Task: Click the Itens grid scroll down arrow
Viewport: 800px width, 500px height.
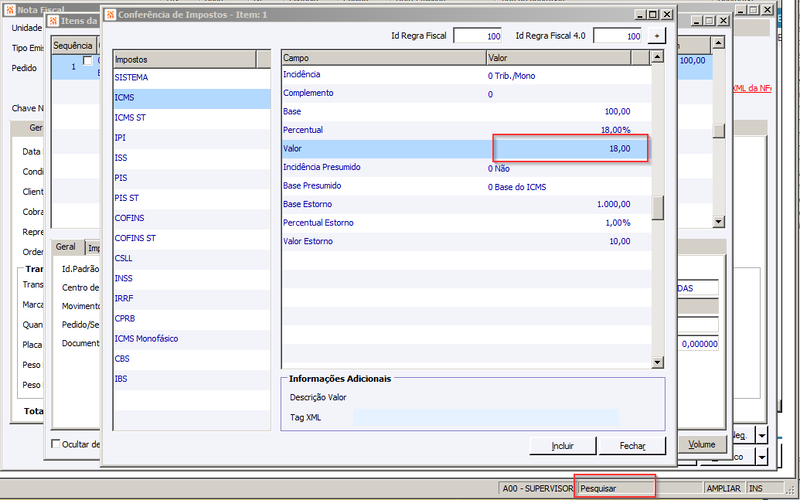Action: [x=718, y=221]
